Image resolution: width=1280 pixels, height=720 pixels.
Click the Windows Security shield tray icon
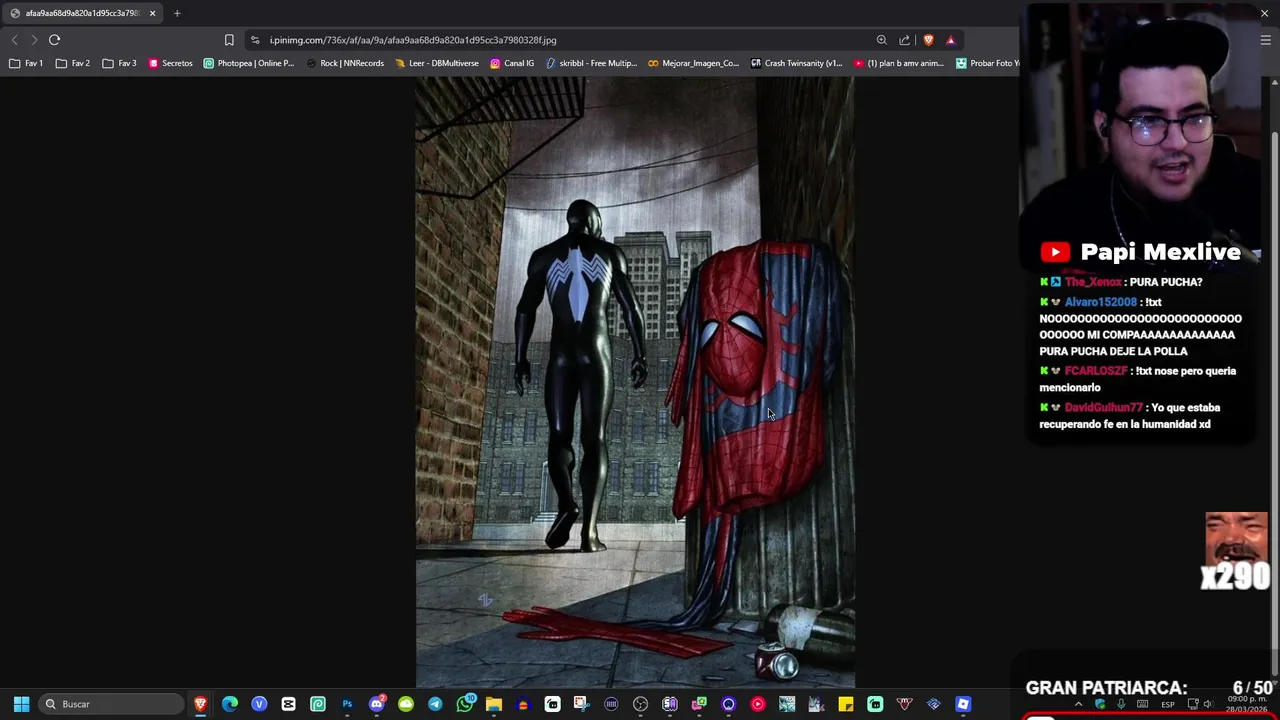coord(1100,704)
